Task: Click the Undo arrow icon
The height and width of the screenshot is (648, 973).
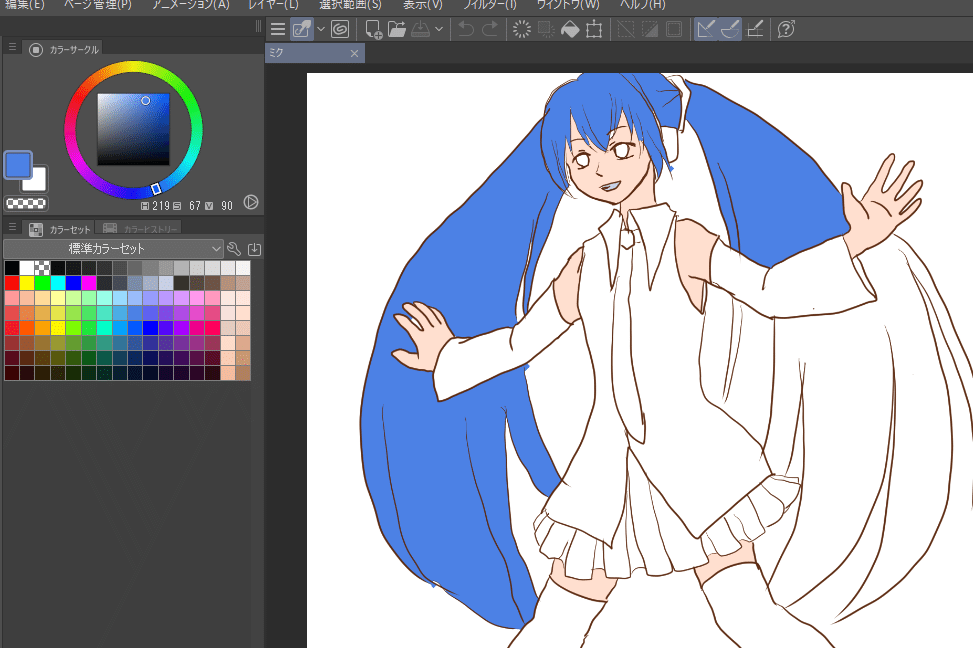Action: [x=466, y=29]
